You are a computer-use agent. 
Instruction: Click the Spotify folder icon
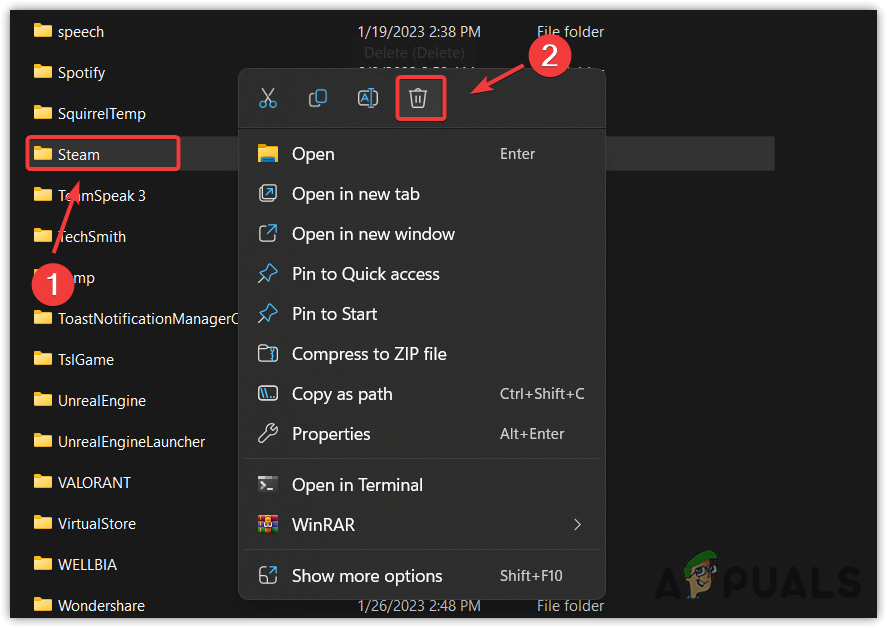(43, 71)
